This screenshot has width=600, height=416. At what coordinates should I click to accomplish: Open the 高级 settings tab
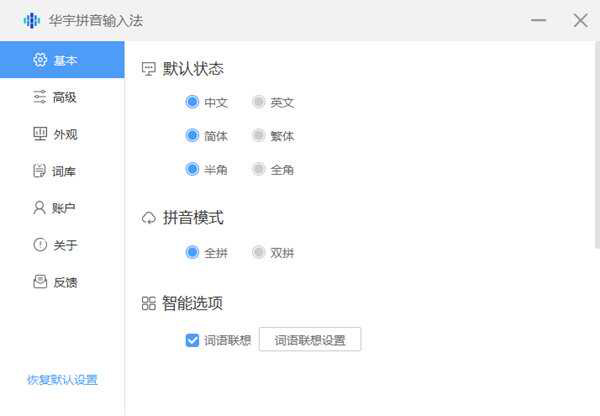tap(65, 97)
